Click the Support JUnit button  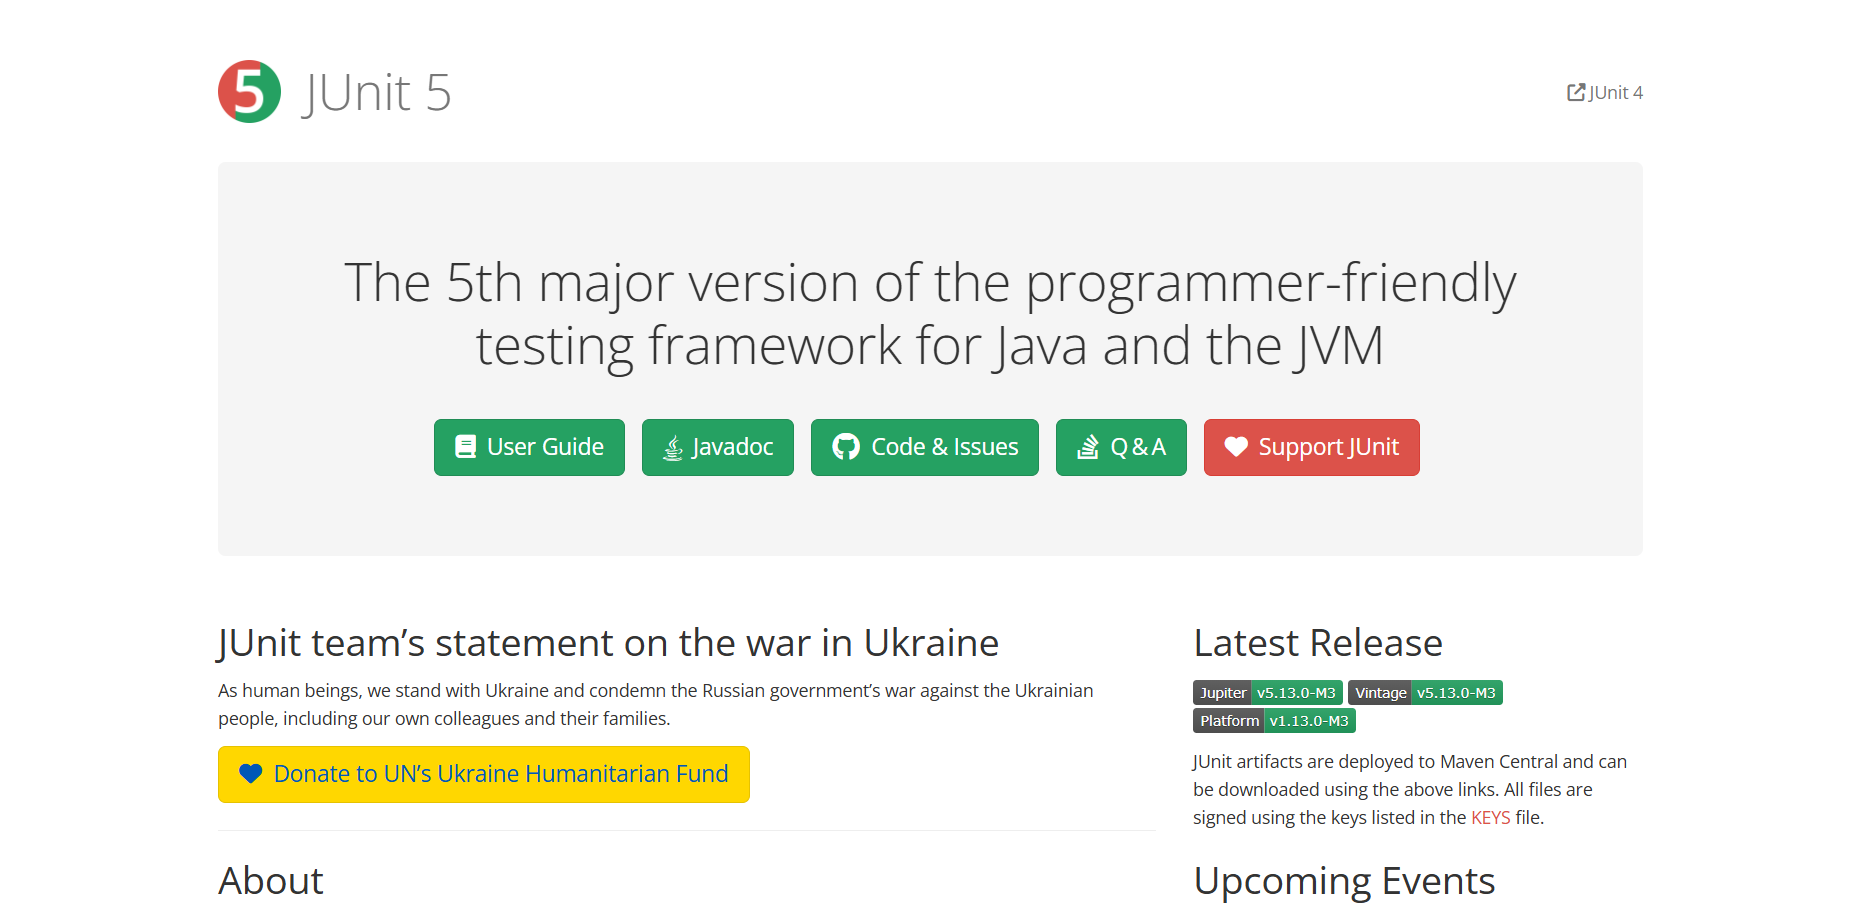pyautogui.click(x=1312, y=447)
